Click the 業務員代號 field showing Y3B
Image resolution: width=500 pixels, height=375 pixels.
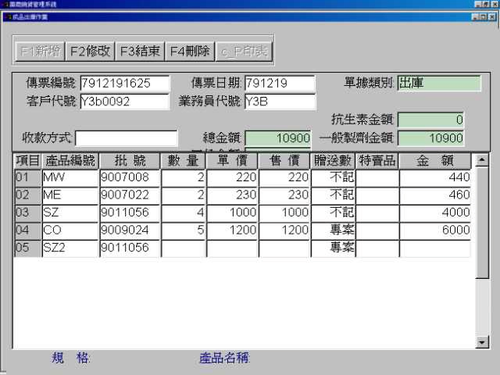(280, 101)
